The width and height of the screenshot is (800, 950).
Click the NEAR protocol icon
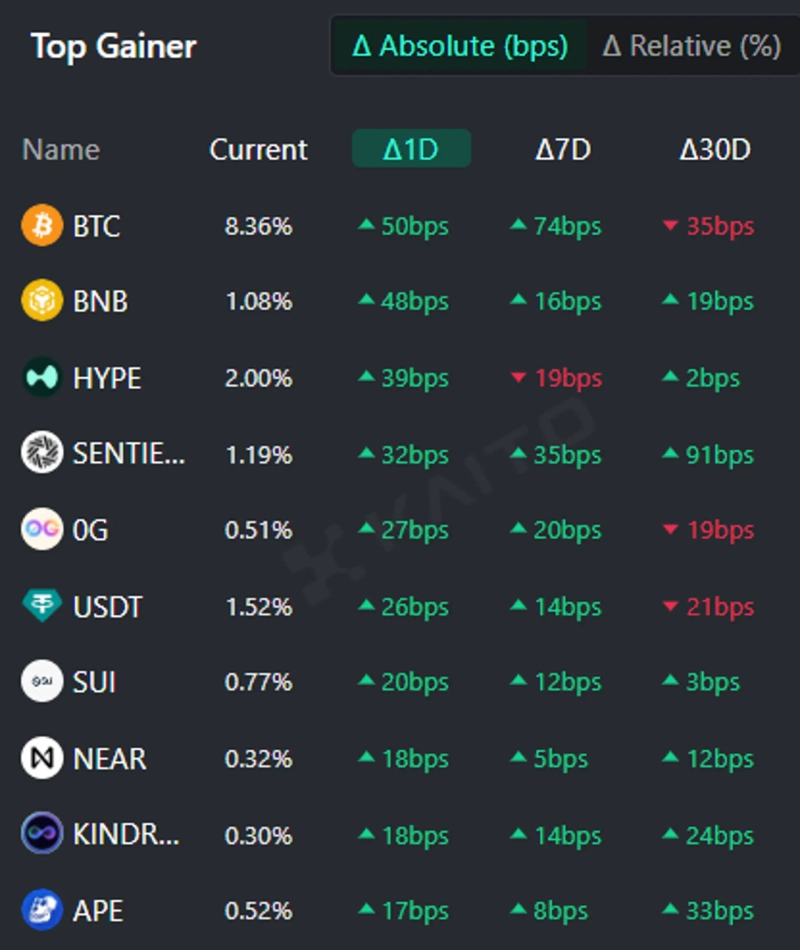[x=42, y=758]
